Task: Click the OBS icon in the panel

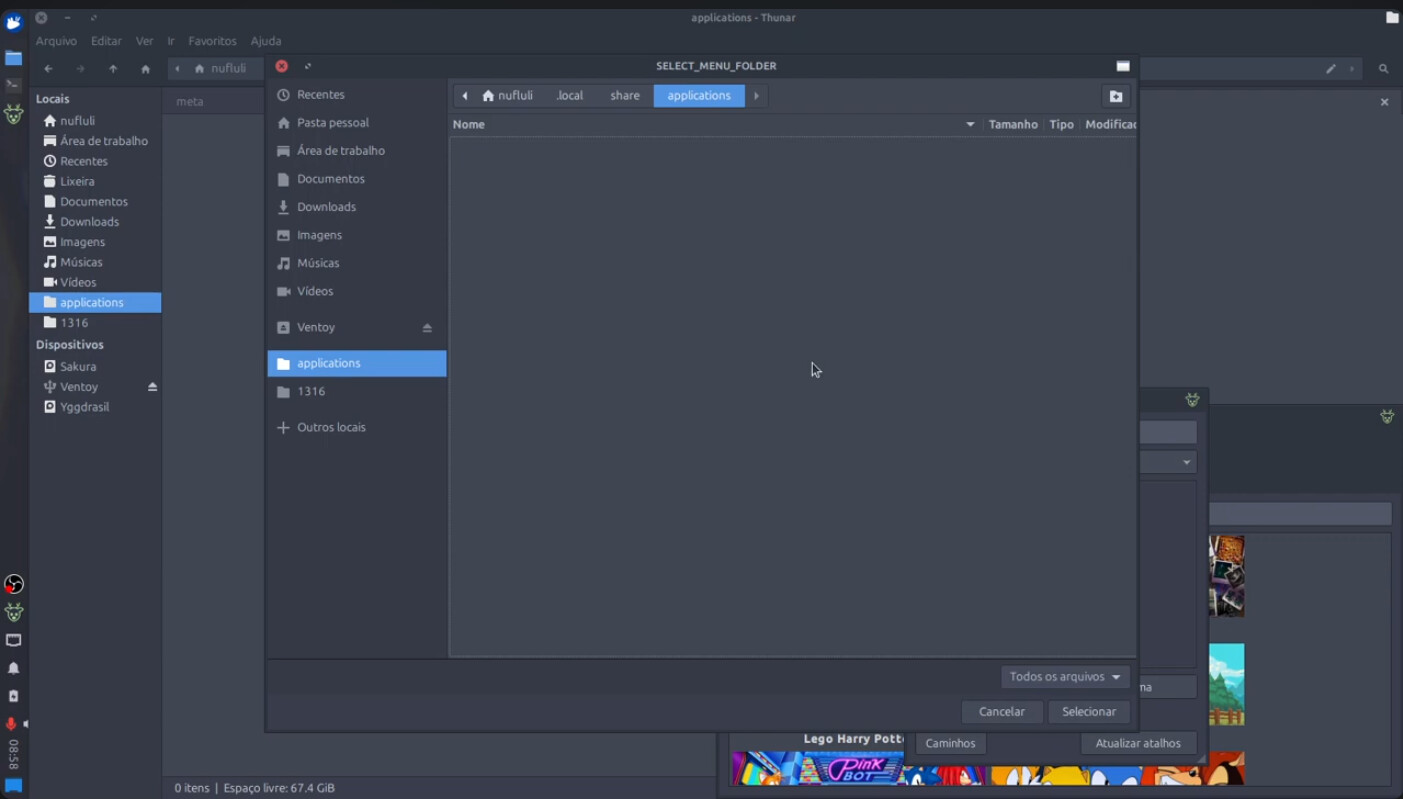Action: (14, 584)
